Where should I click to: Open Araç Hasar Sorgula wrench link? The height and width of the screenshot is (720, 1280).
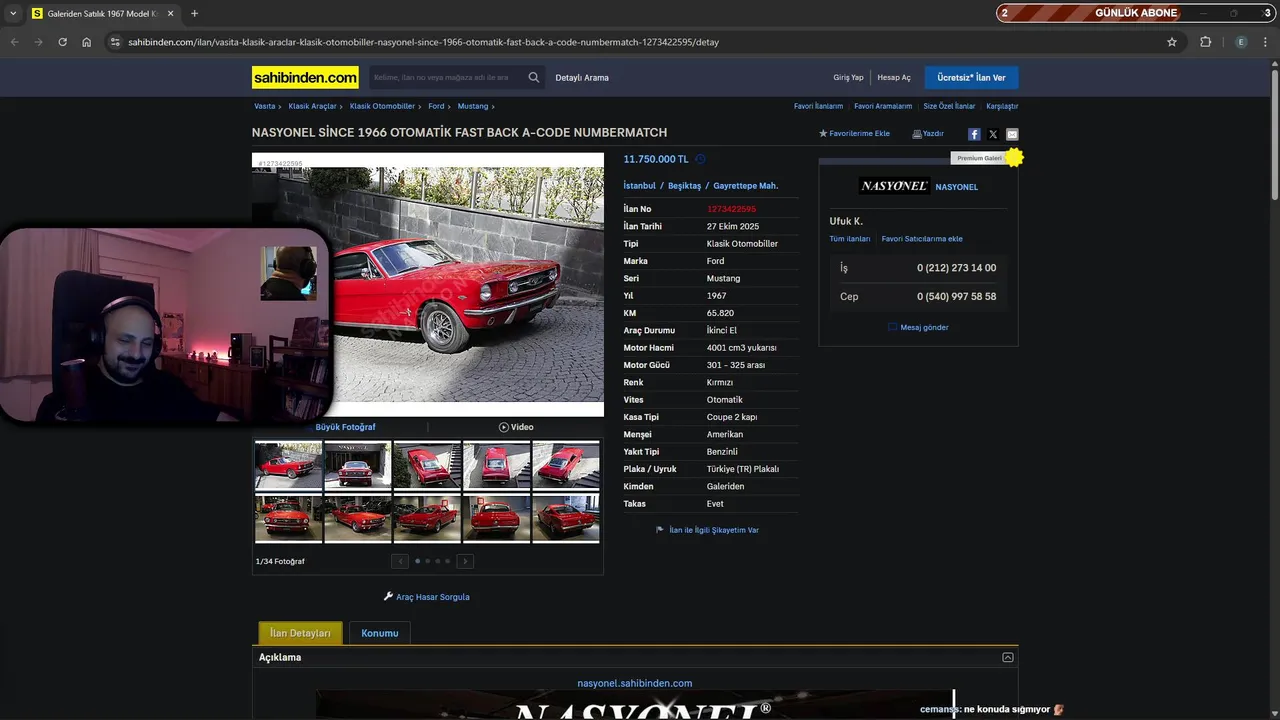(427, 597)
